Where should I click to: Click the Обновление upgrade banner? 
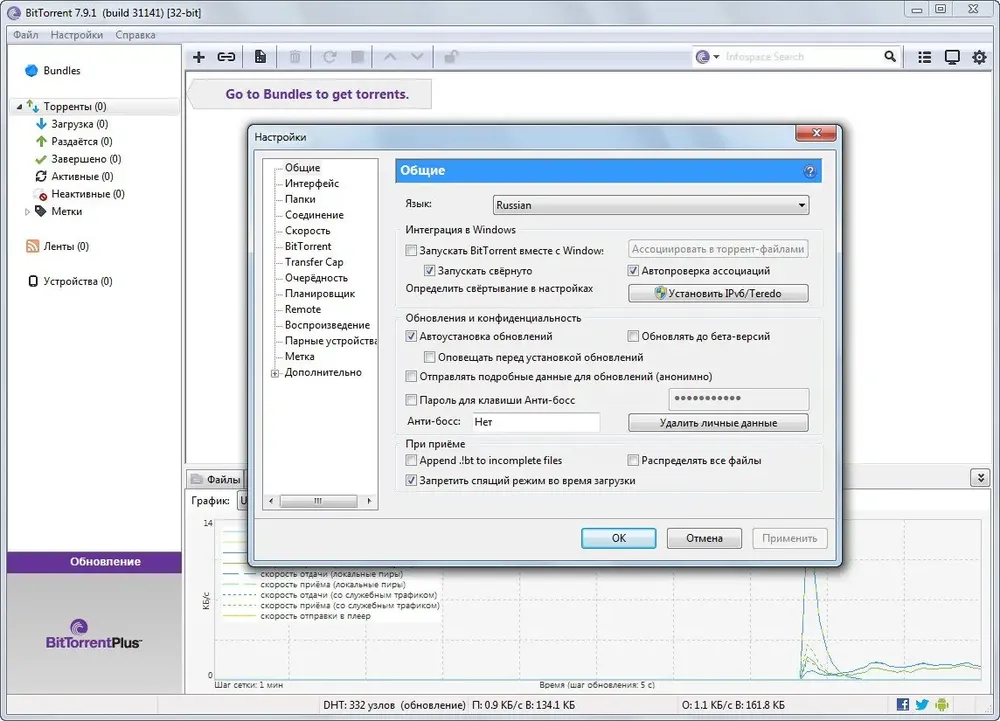pyautogui.click(x=94, y=562)
